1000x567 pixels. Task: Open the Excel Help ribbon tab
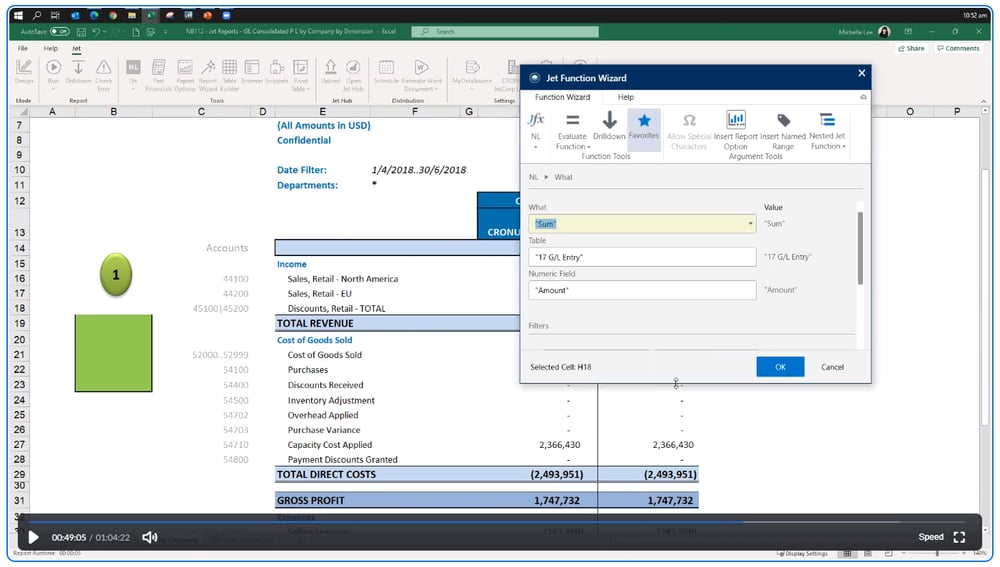tap(50, 48)
